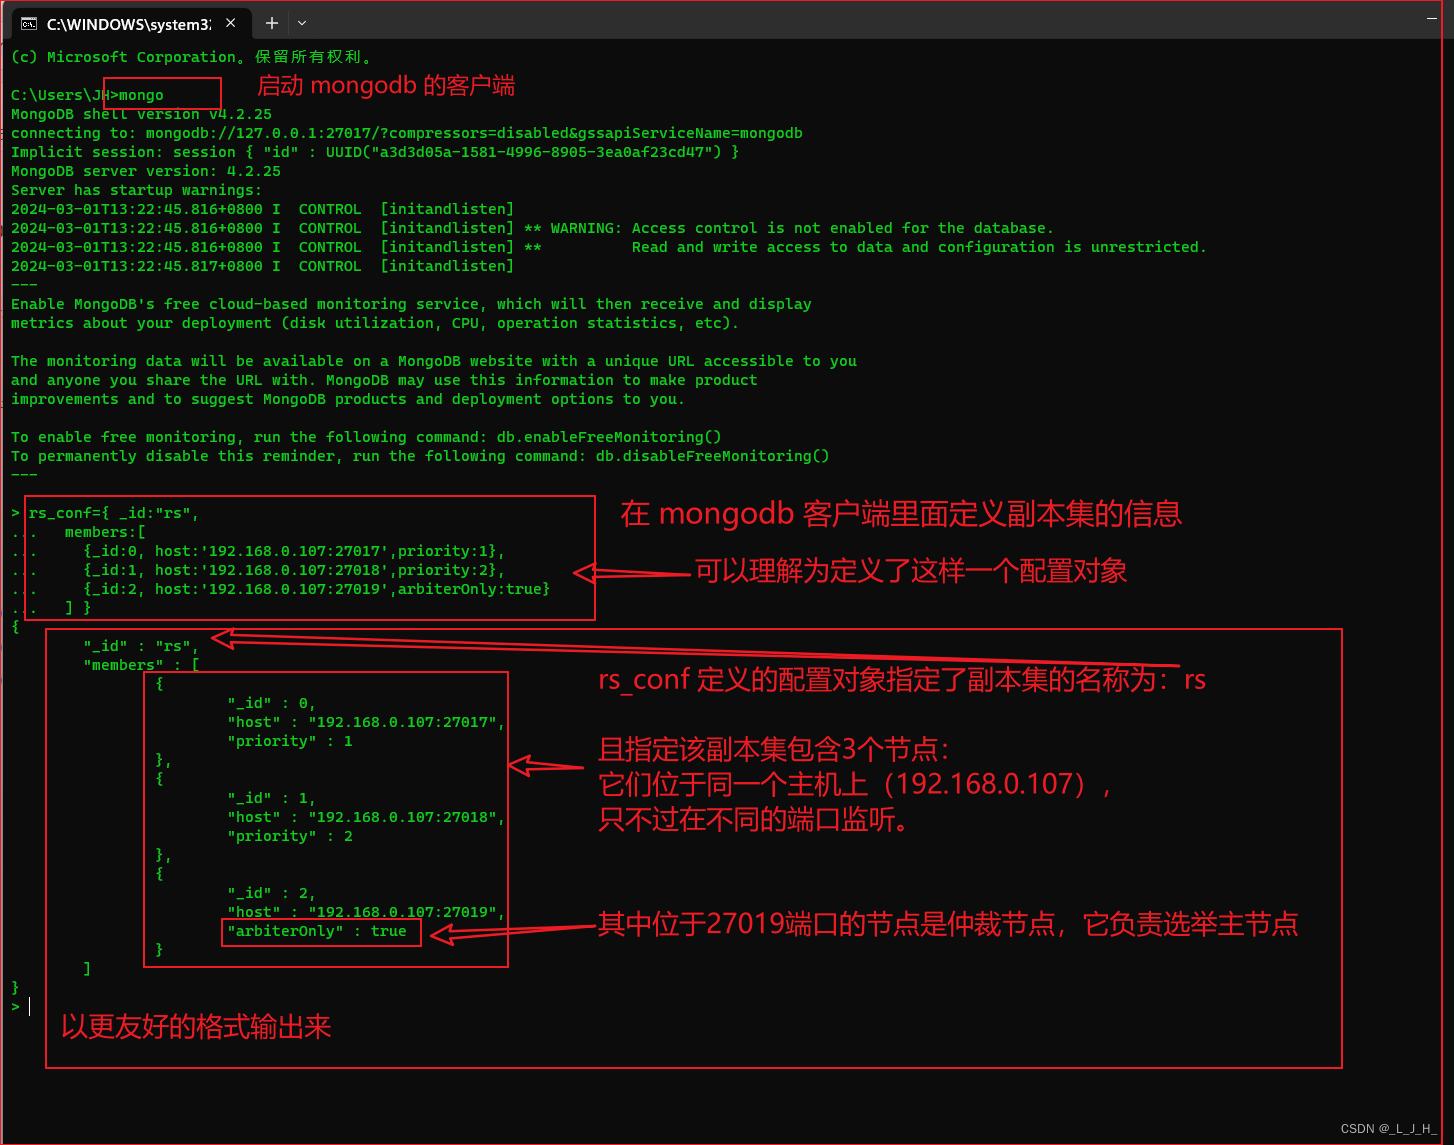The width and height of the screenshot is (1454, 1145).
Task: Click output host '192.168.0.107:27018' line
Action: (x=366, y=817)
